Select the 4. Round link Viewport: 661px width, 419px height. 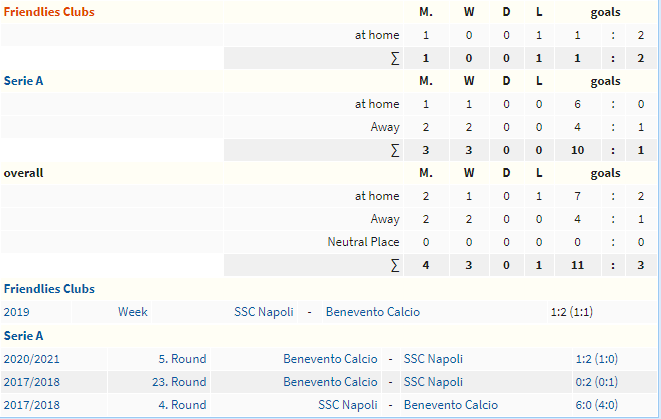183,405
